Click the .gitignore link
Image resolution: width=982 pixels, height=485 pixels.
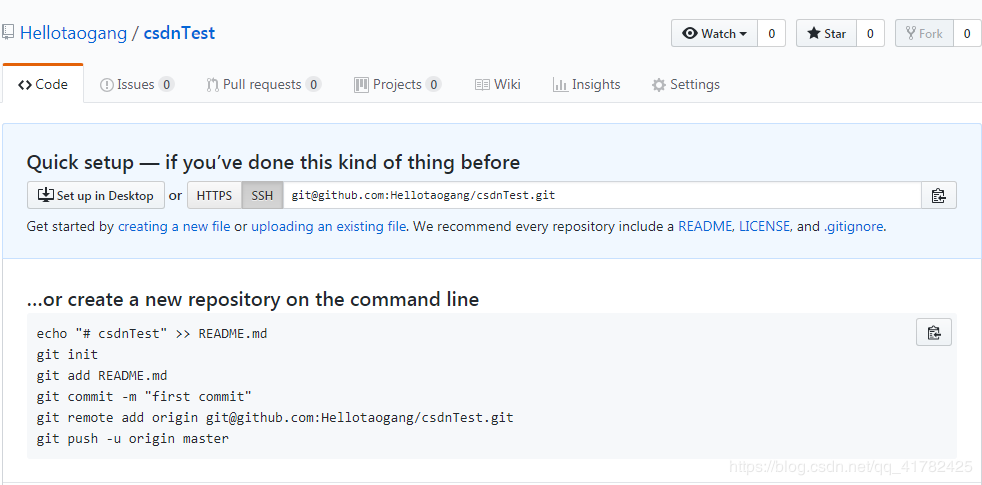click(x=853, y=226)
